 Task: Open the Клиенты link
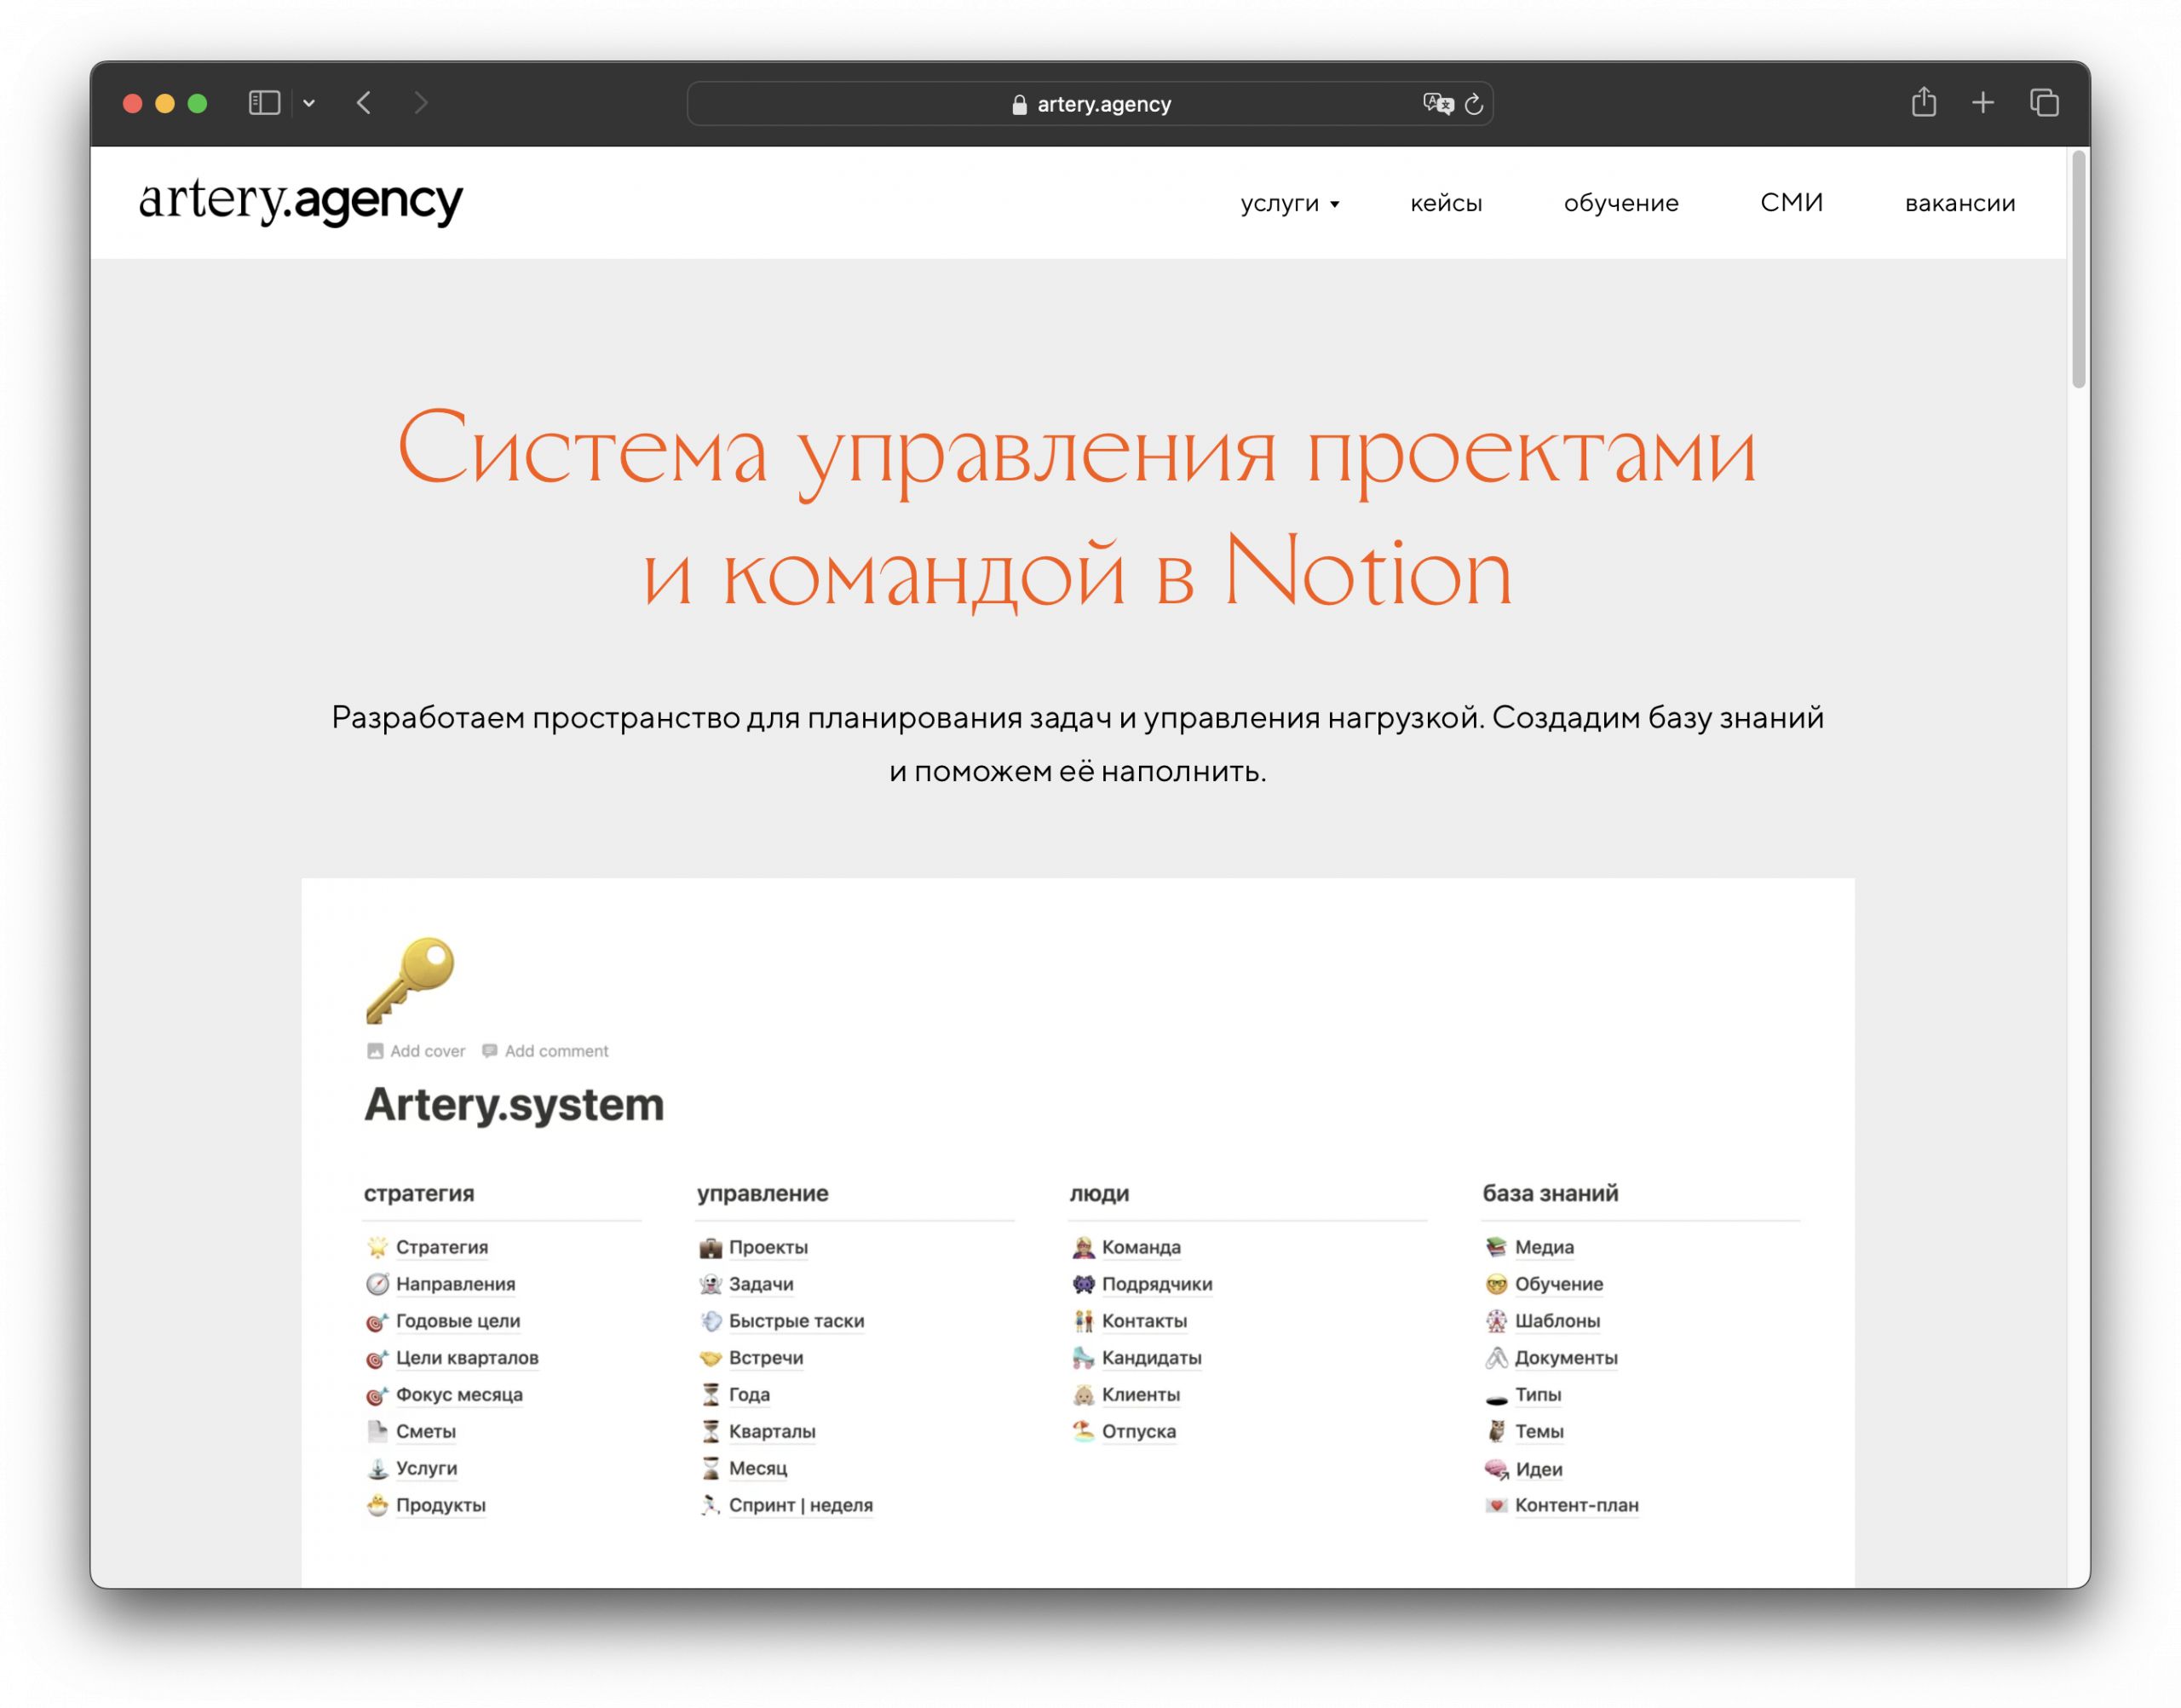[1140, 1394]
